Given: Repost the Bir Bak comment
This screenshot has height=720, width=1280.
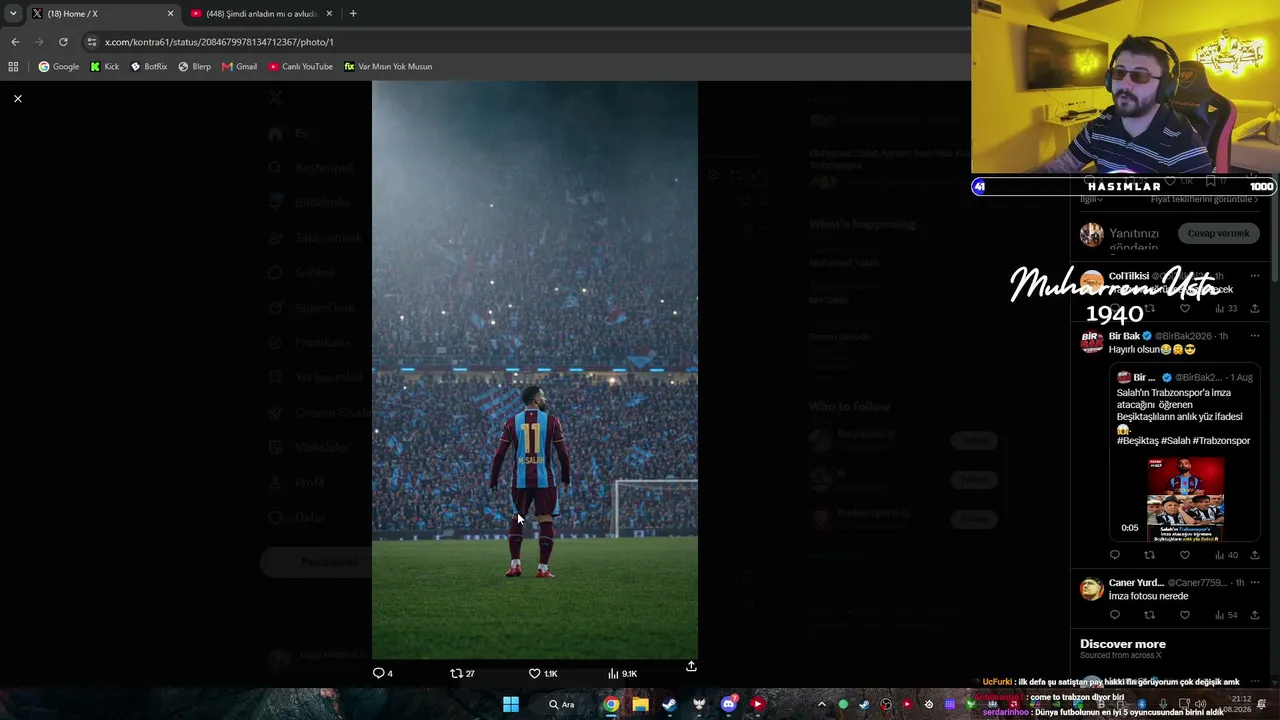Looking at the screenshot, I should pos(1150,555).
